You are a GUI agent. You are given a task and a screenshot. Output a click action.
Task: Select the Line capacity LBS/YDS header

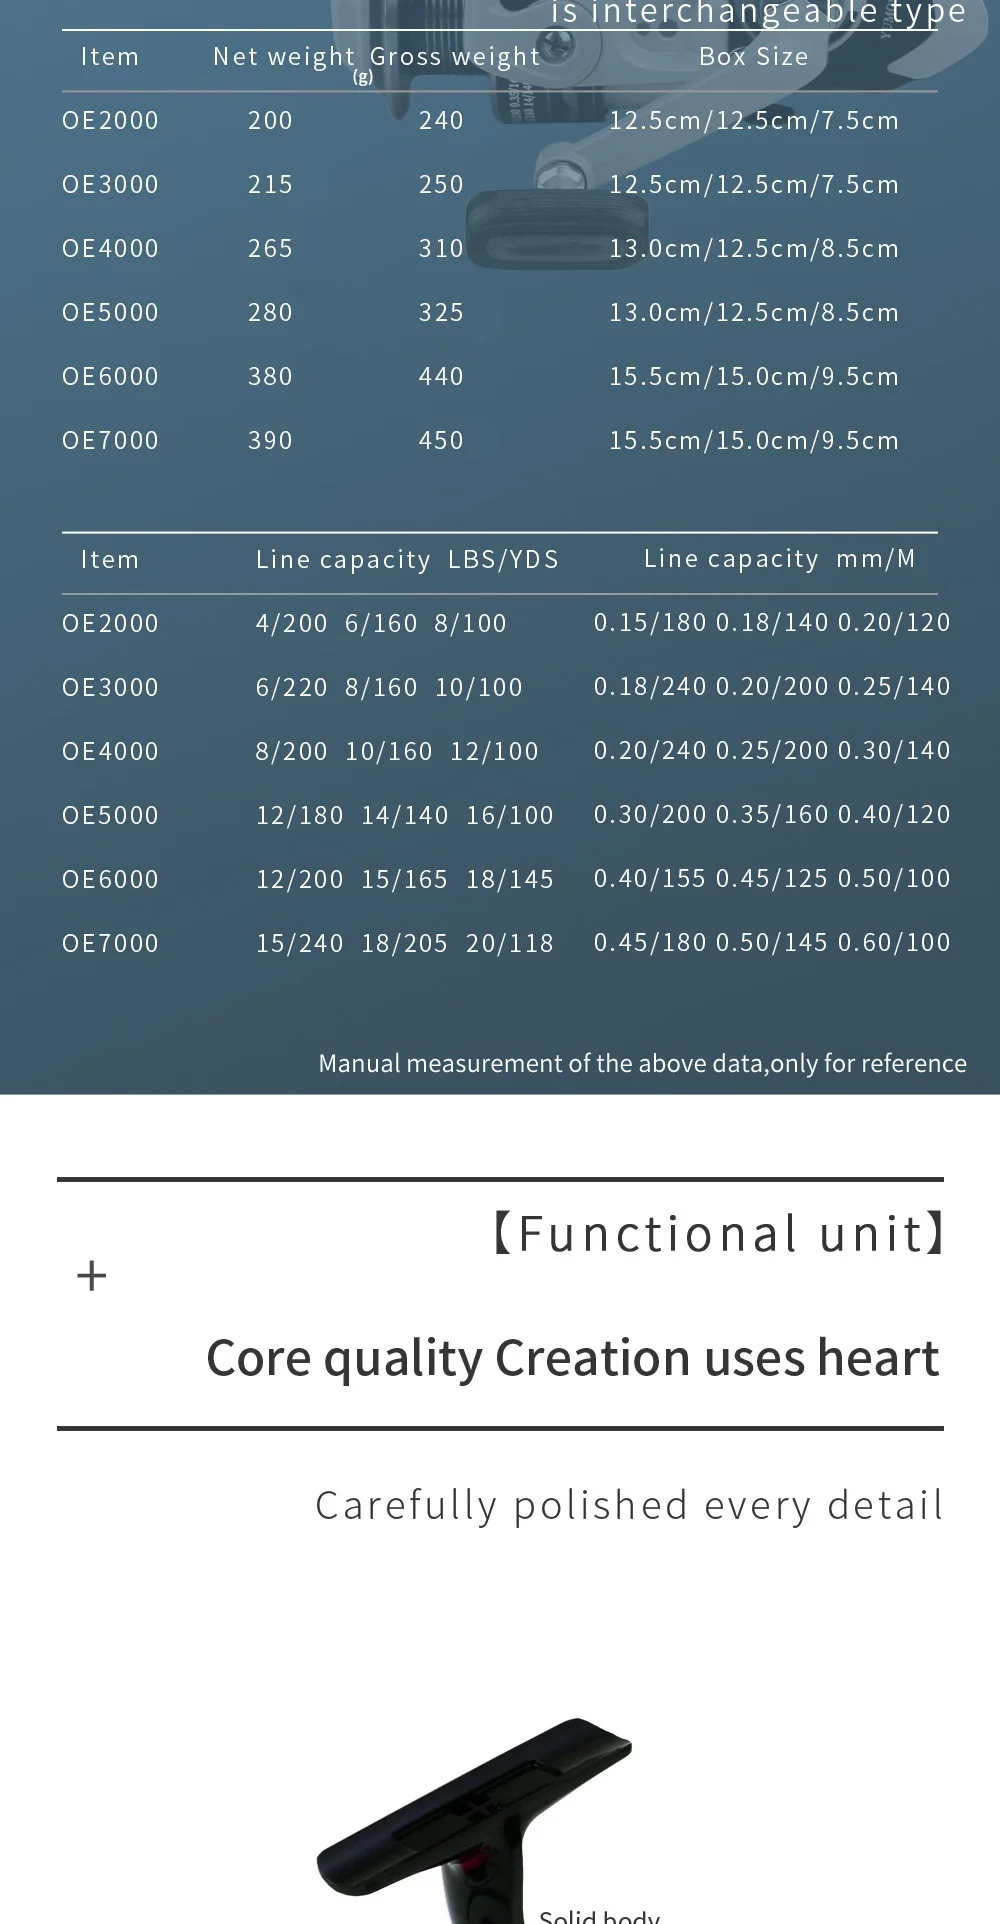coord(407,560)
